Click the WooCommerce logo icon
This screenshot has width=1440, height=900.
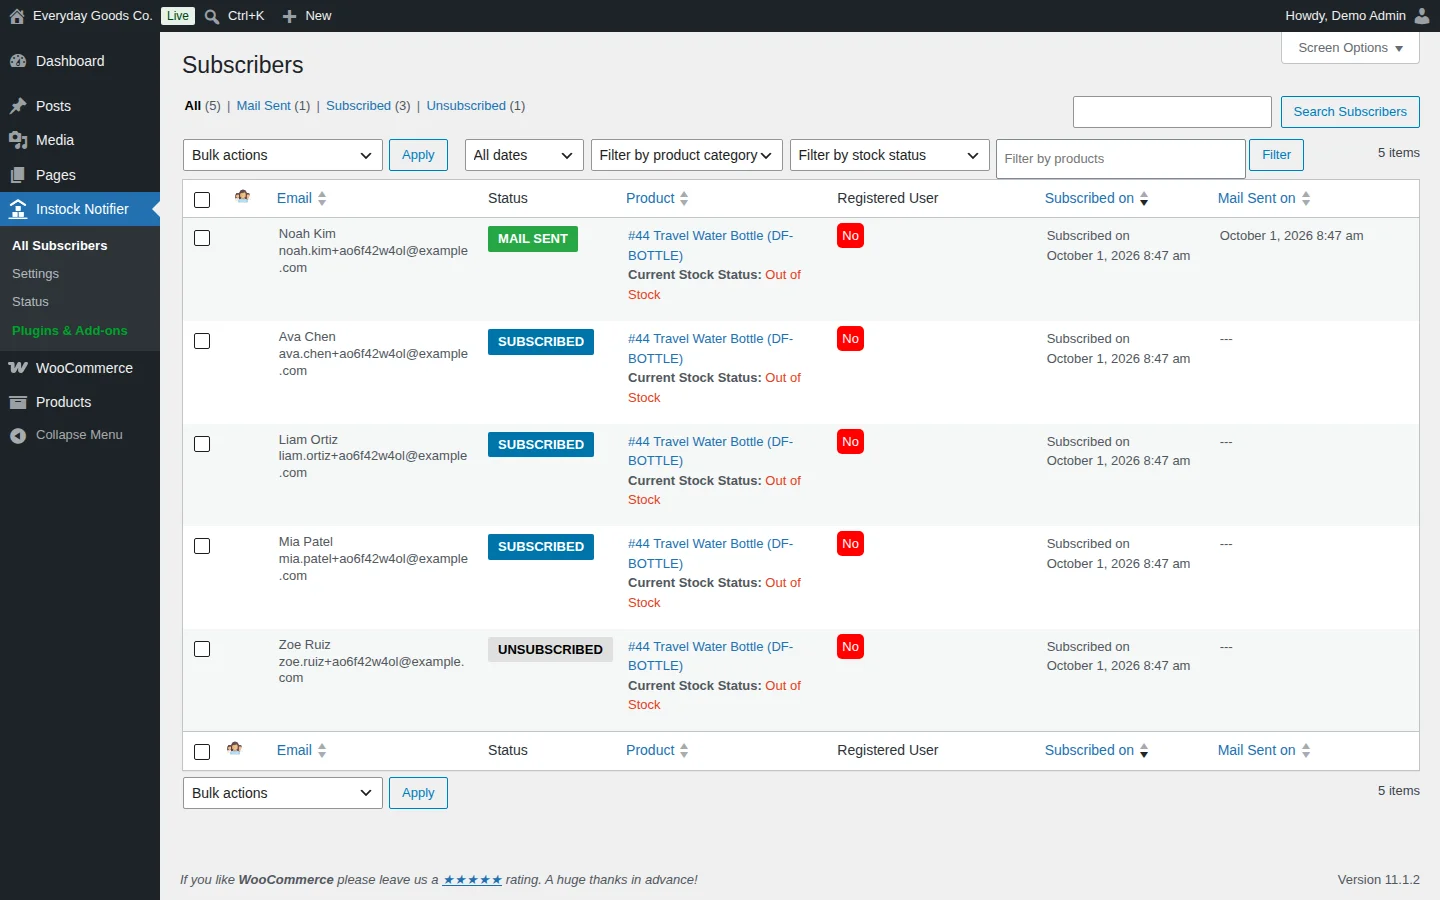tap(18, 368)
